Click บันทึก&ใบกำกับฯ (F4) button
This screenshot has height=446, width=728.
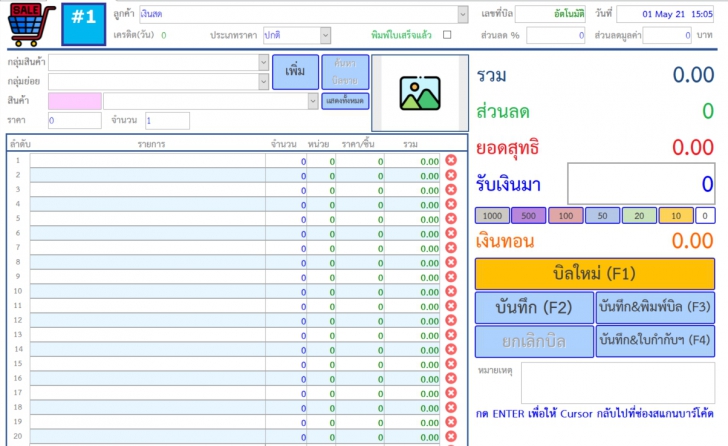pyautogui.click(x=655, y=341)
